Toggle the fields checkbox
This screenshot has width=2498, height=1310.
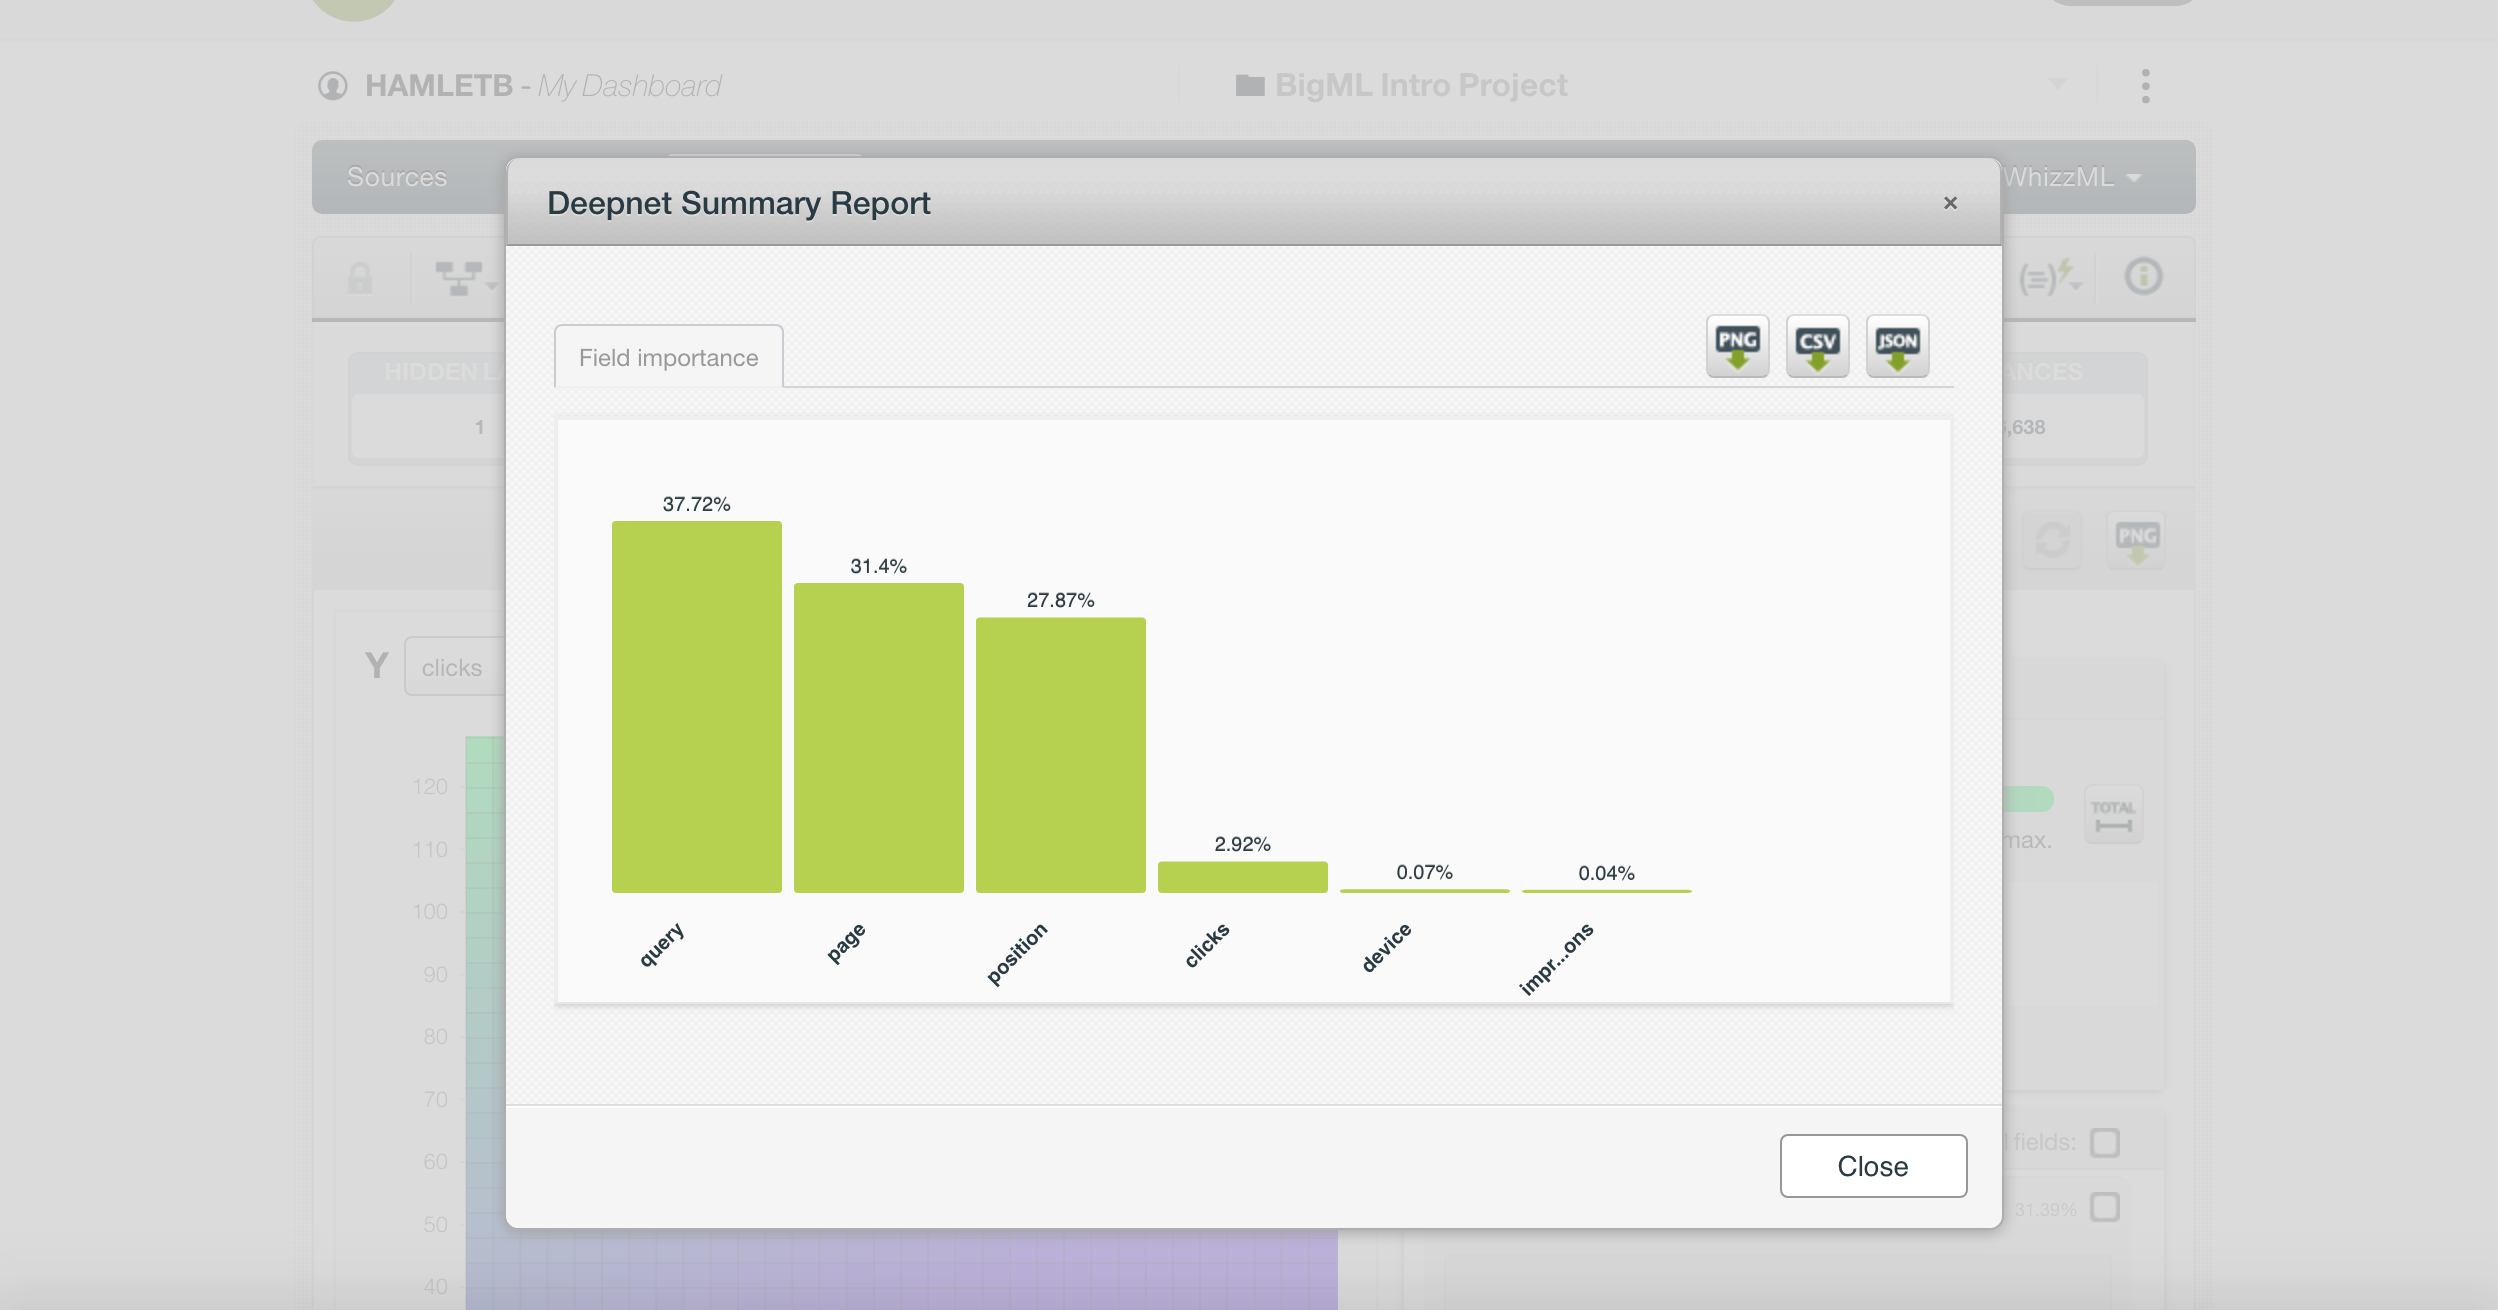2105,1142
